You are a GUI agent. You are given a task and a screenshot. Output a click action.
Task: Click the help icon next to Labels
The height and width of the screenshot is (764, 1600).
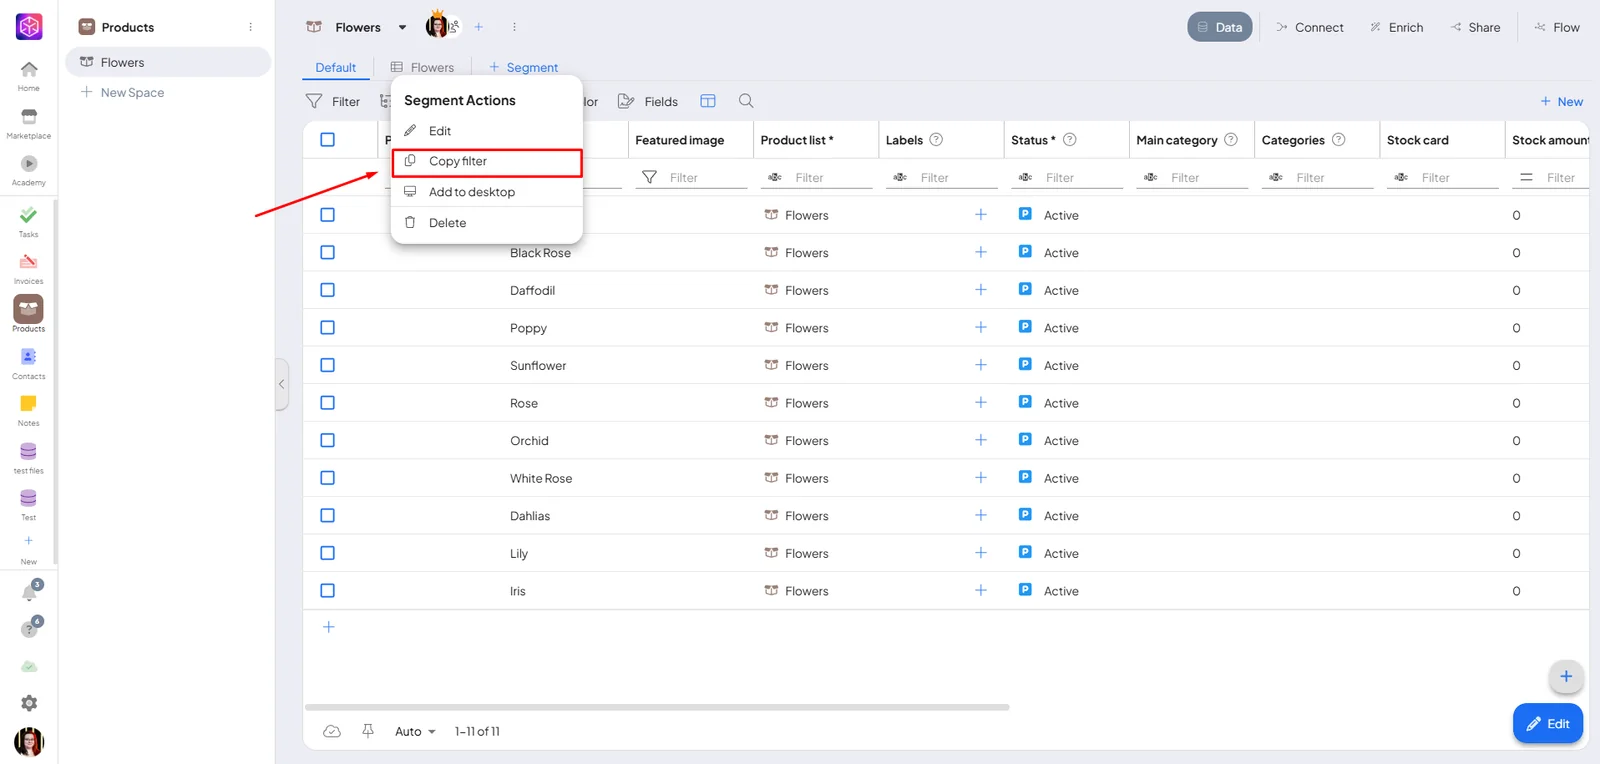click(936, 140)
